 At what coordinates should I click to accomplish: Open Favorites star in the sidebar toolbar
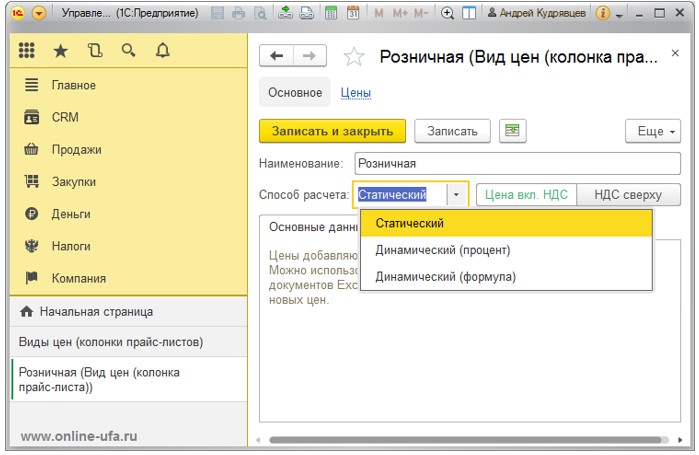(61, 50)
